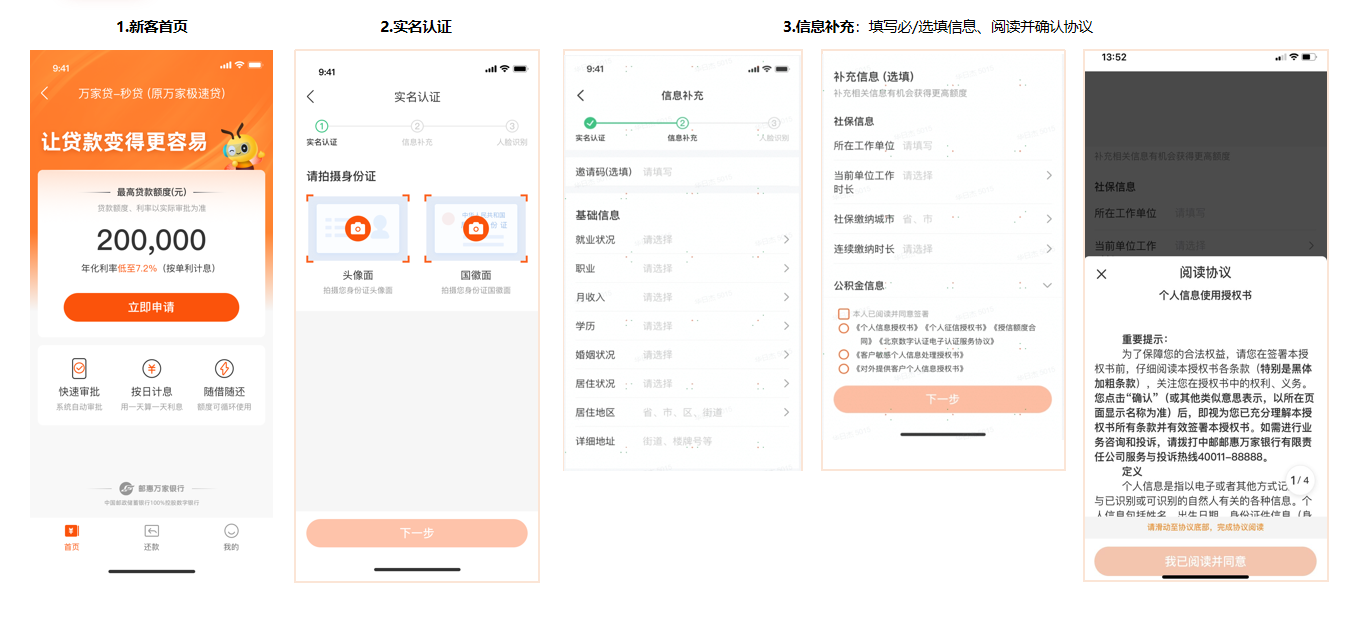Tap the 个人信息使用授权书 title
This screenshot has height=618, width=1355.
[1205, 295]
